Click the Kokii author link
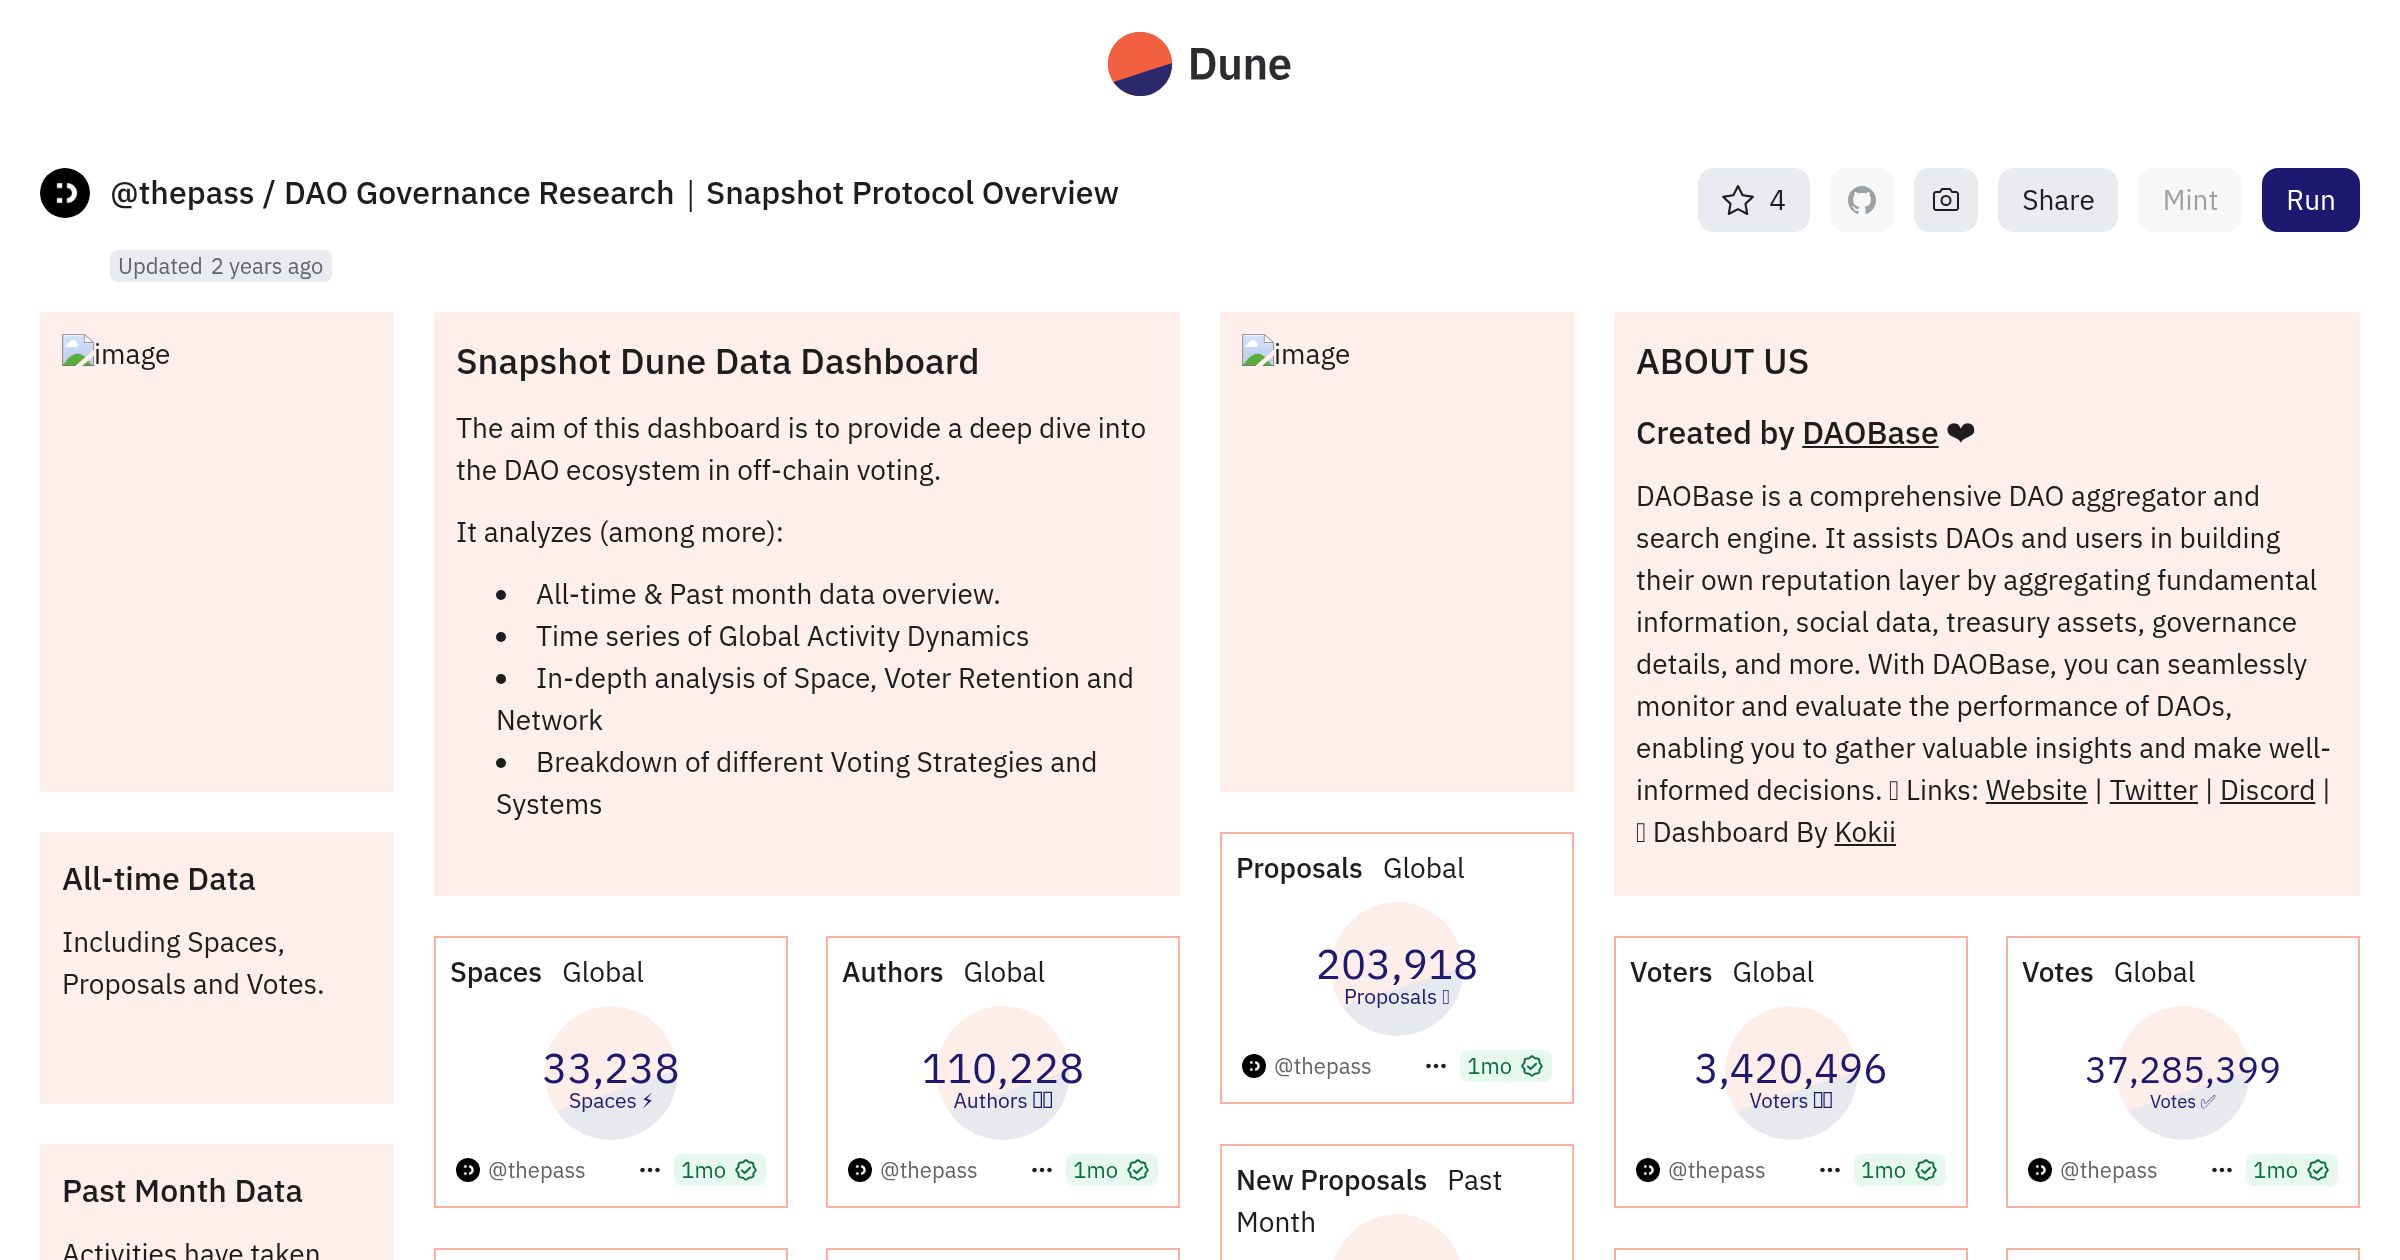Image resolution: width=2400 pixels, height=1260 pixels. pyautogui.click(x=1864, y=832)
